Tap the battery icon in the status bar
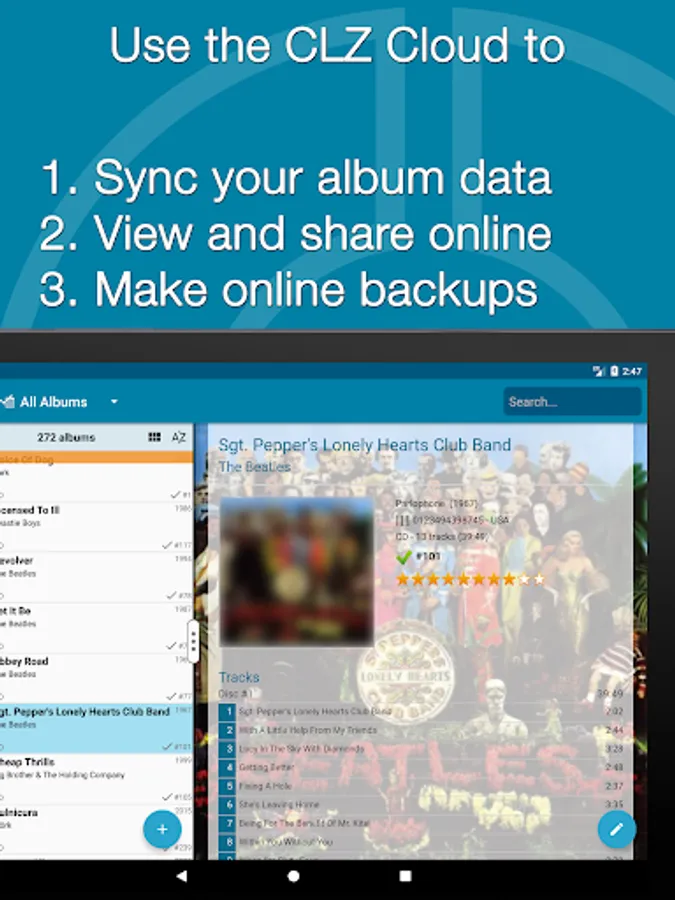This screenshot has width=675, height=900. 614,371
